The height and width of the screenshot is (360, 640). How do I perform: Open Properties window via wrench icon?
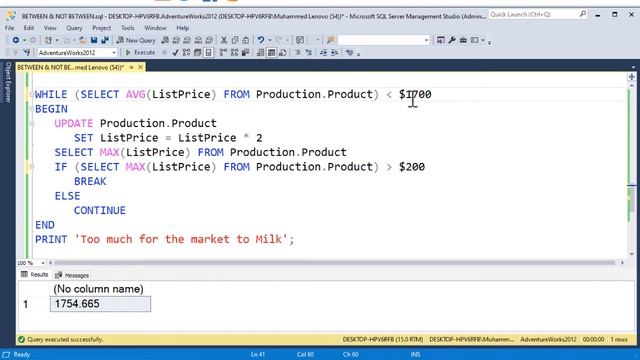pyautogui.click(x=452, y=40)
